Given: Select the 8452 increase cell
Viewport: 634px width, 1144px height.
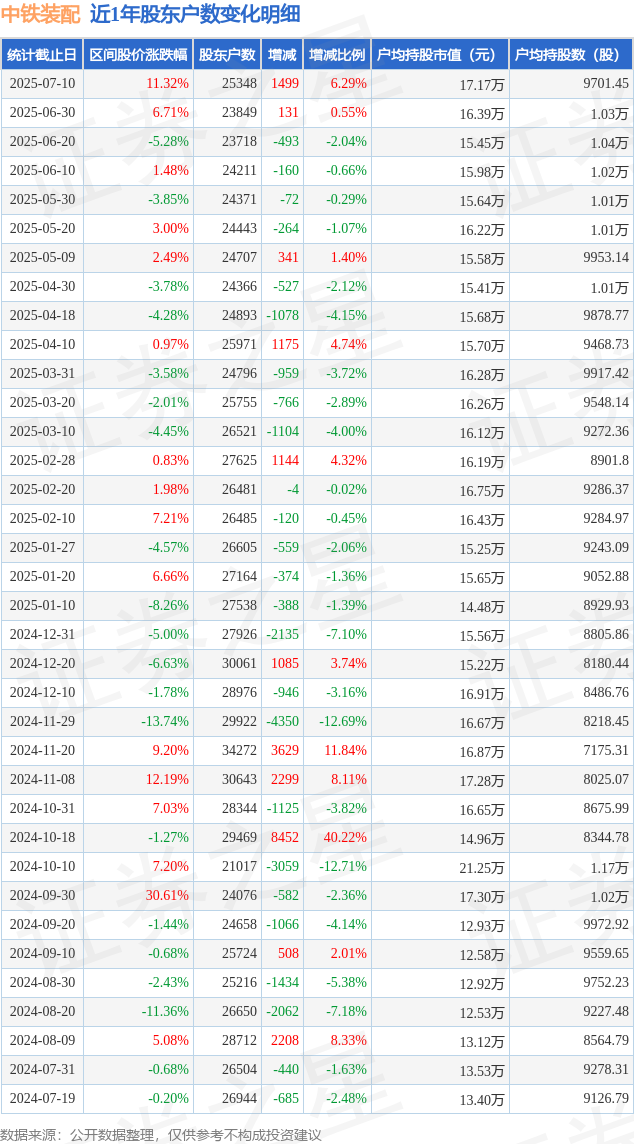Looking at the screenshot, I should pyautogui.click(x=285, y=837).
